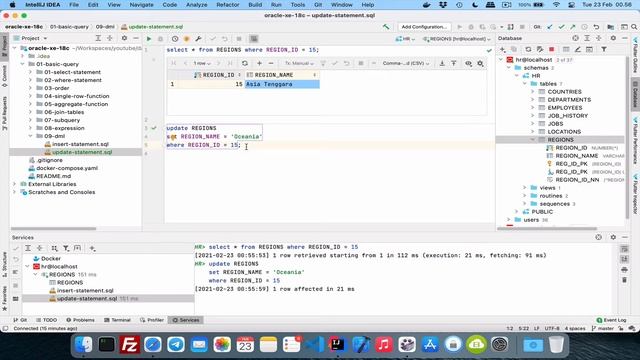Click Add Configuration button
Viewport: 640px width, 360px height.
point(424,27)
